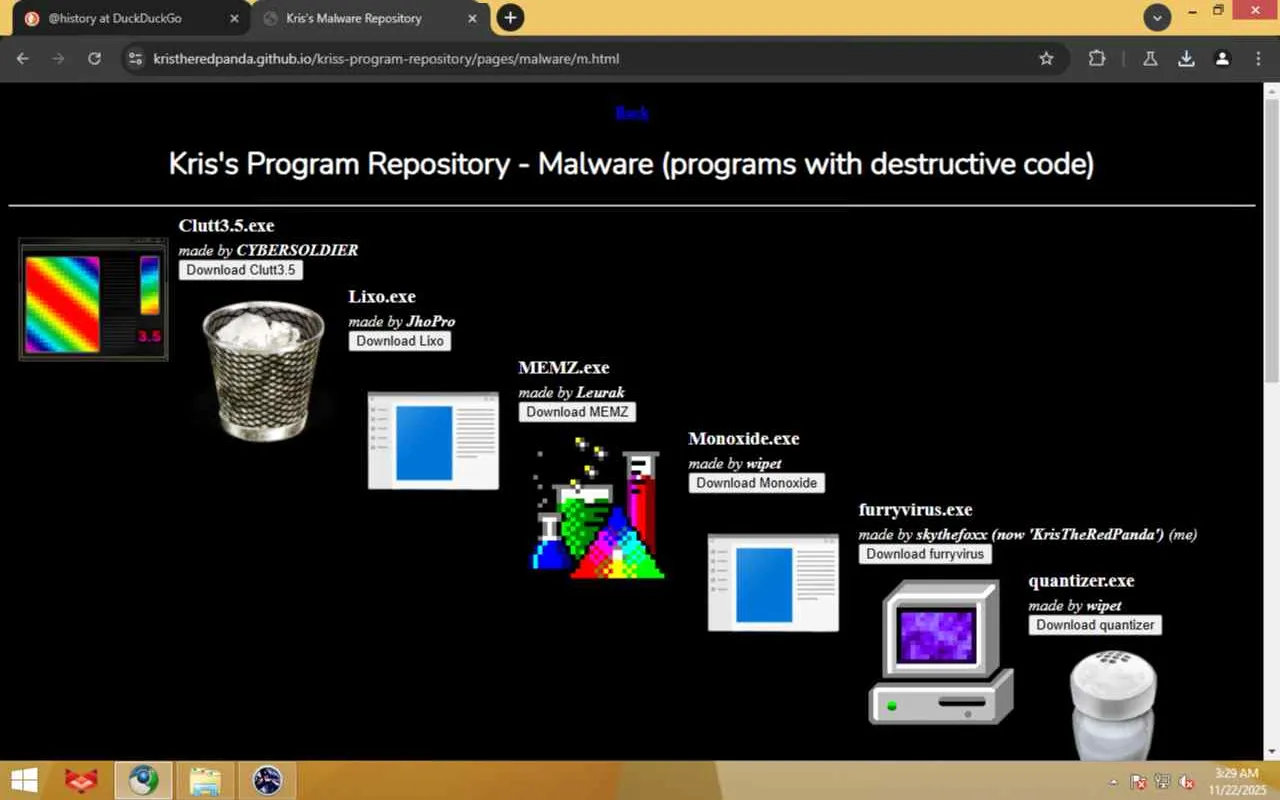Click the Download Clutt3.5 button
The height and width of the screenshot is (800, 1280).
(x=241, y=270)
